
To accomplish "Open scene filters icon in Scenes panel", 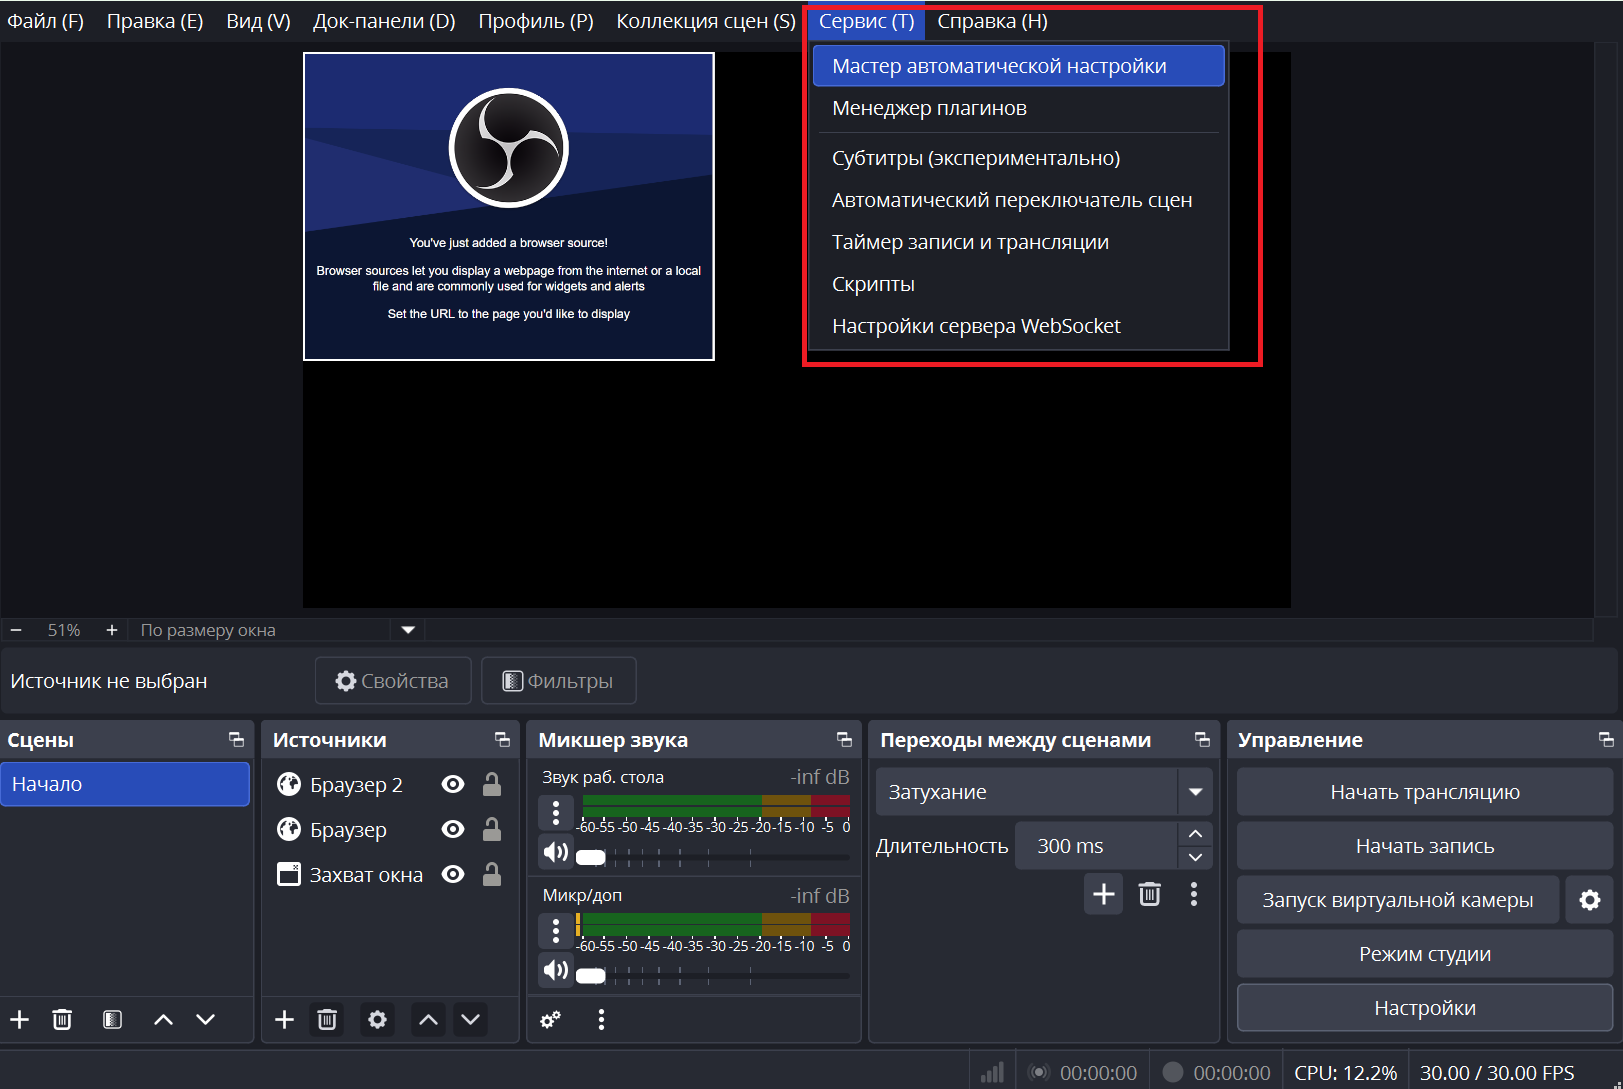I will coord(112,1019).
